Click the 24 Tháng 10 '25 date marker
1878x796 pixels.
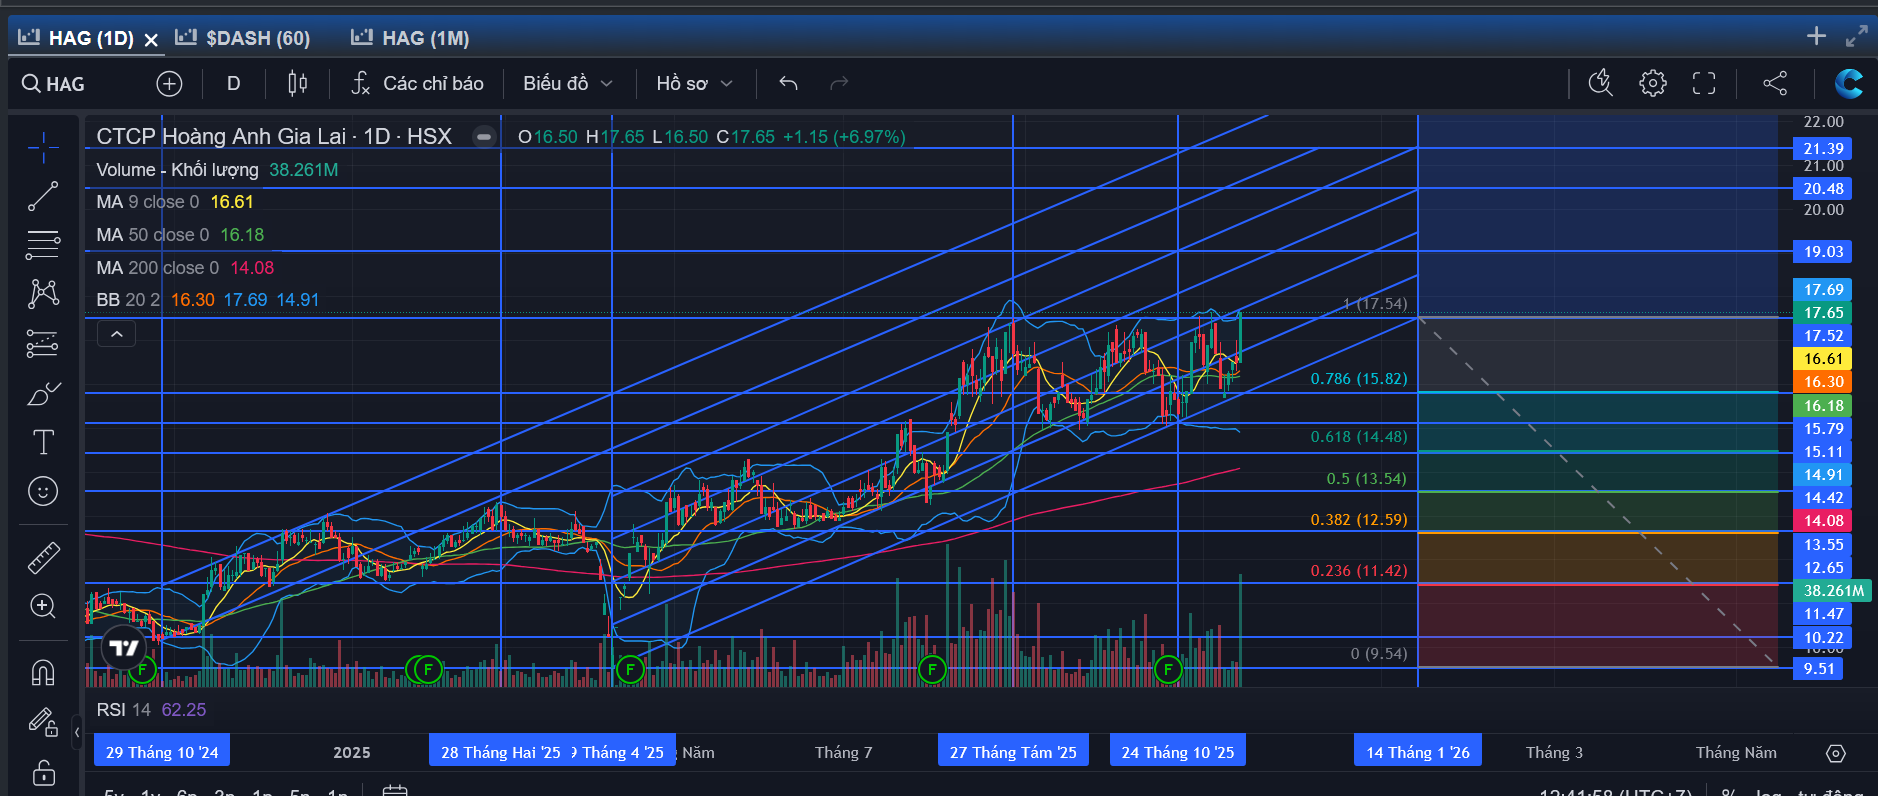1178,752
